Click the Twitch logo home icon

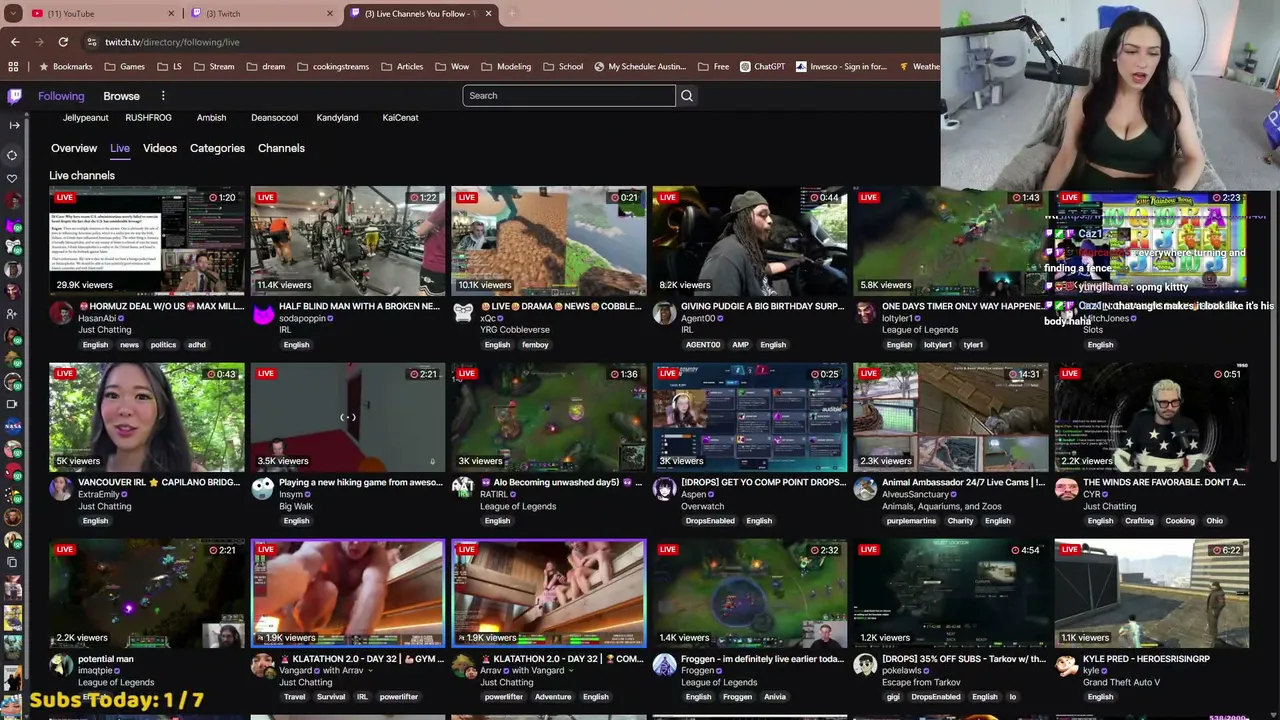click(14, 96)
